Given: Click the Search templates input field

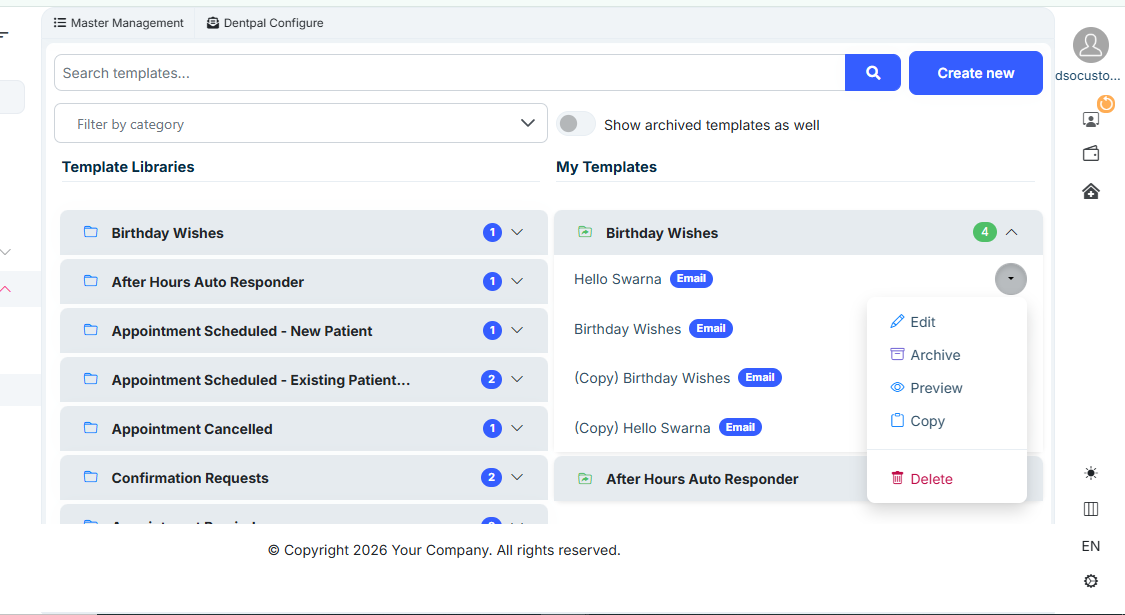Looking at the screenshot, I should click(450, 73).
